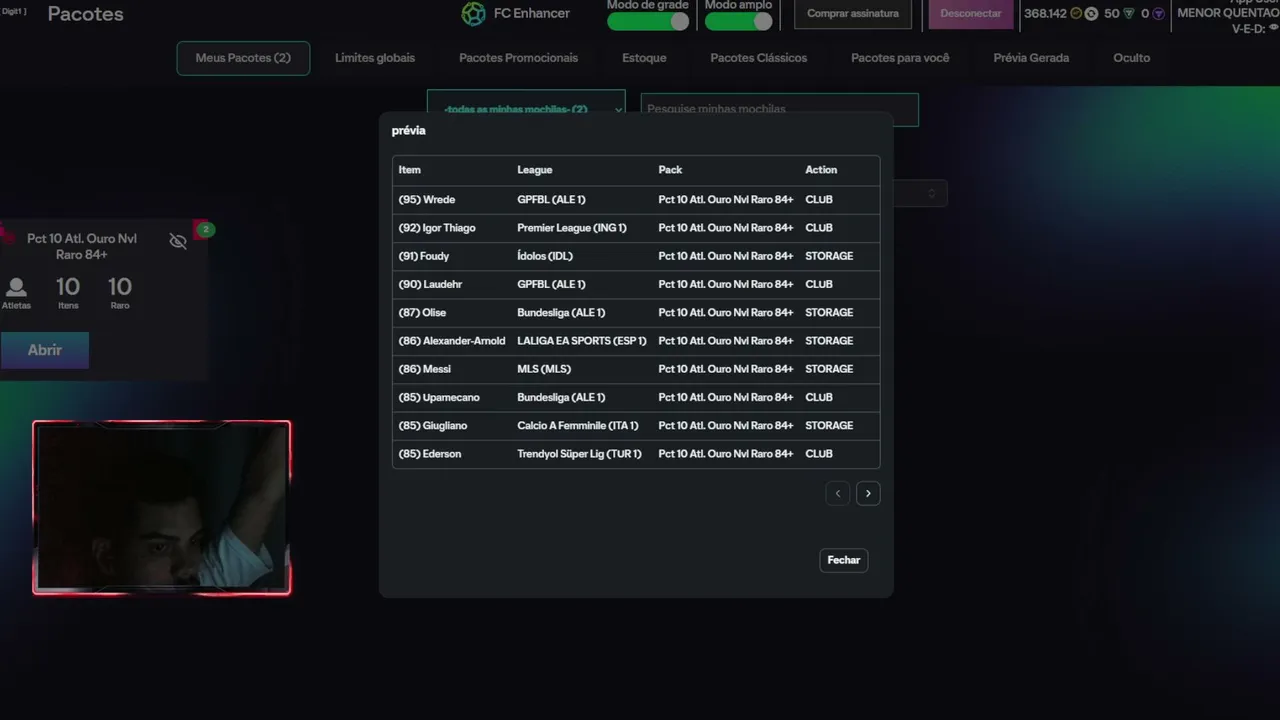Select the (90) Laudehr row item
The height and width of the screenshot is (720, 1280).
click(430, 284)
